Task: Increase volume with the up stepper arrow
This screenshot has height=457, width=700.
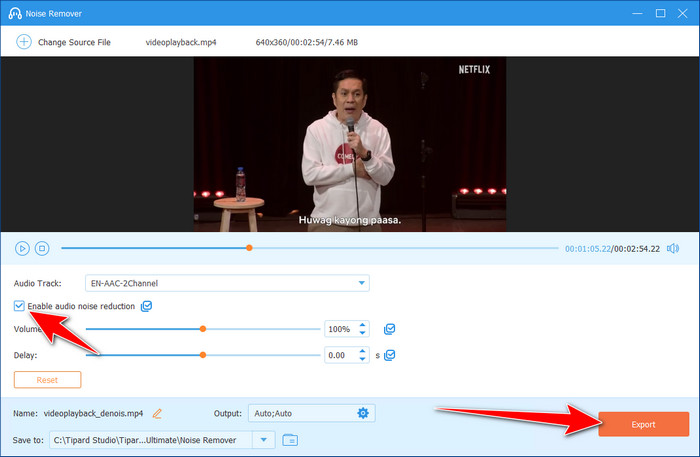Action: pyautogui.click(x=362, y=325)
